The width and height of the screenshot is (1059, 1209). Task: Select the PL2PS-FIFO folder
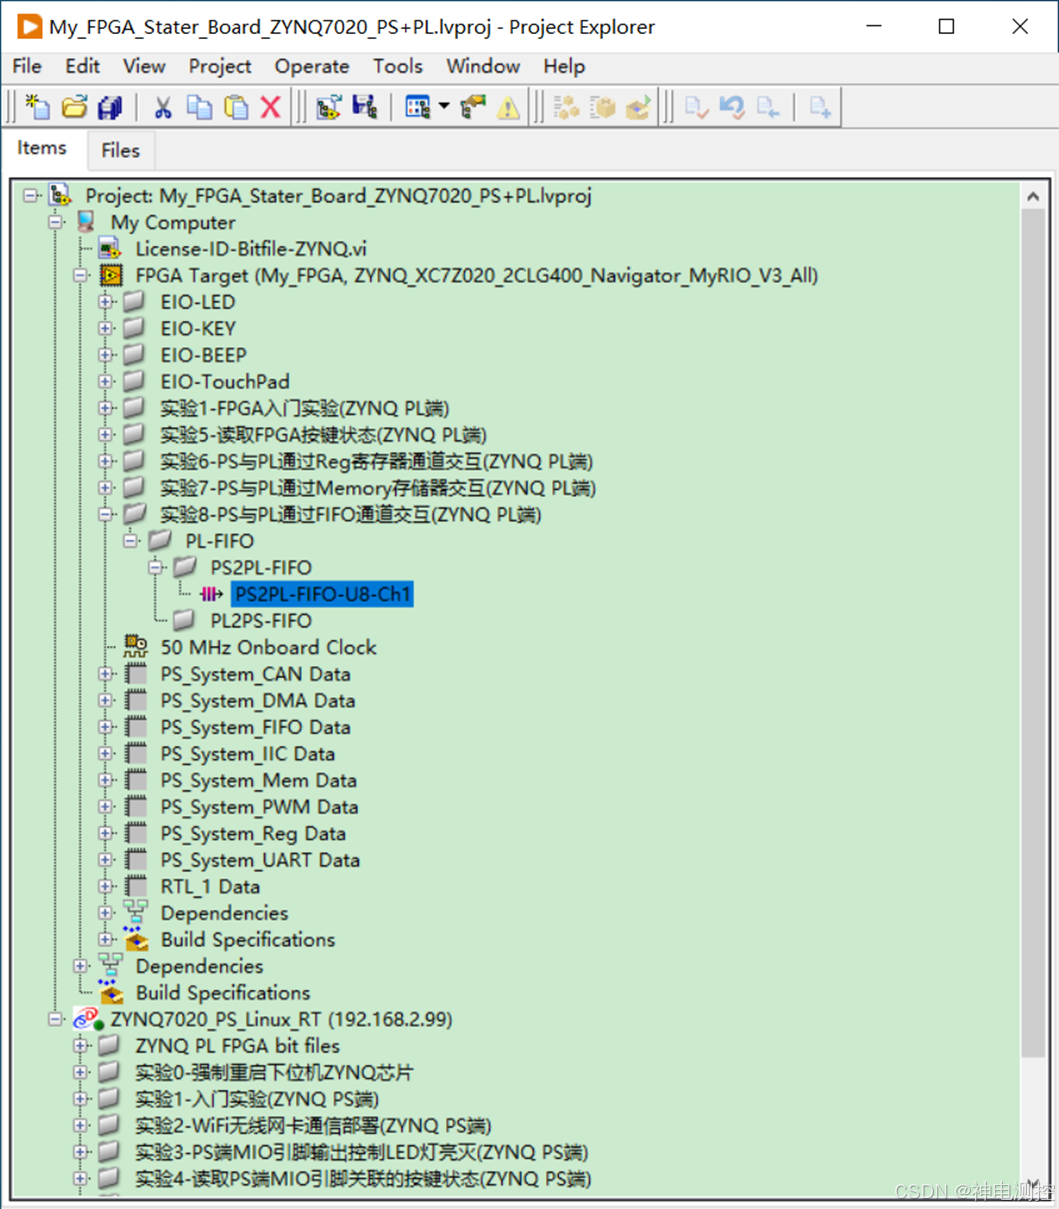[261, 621]
